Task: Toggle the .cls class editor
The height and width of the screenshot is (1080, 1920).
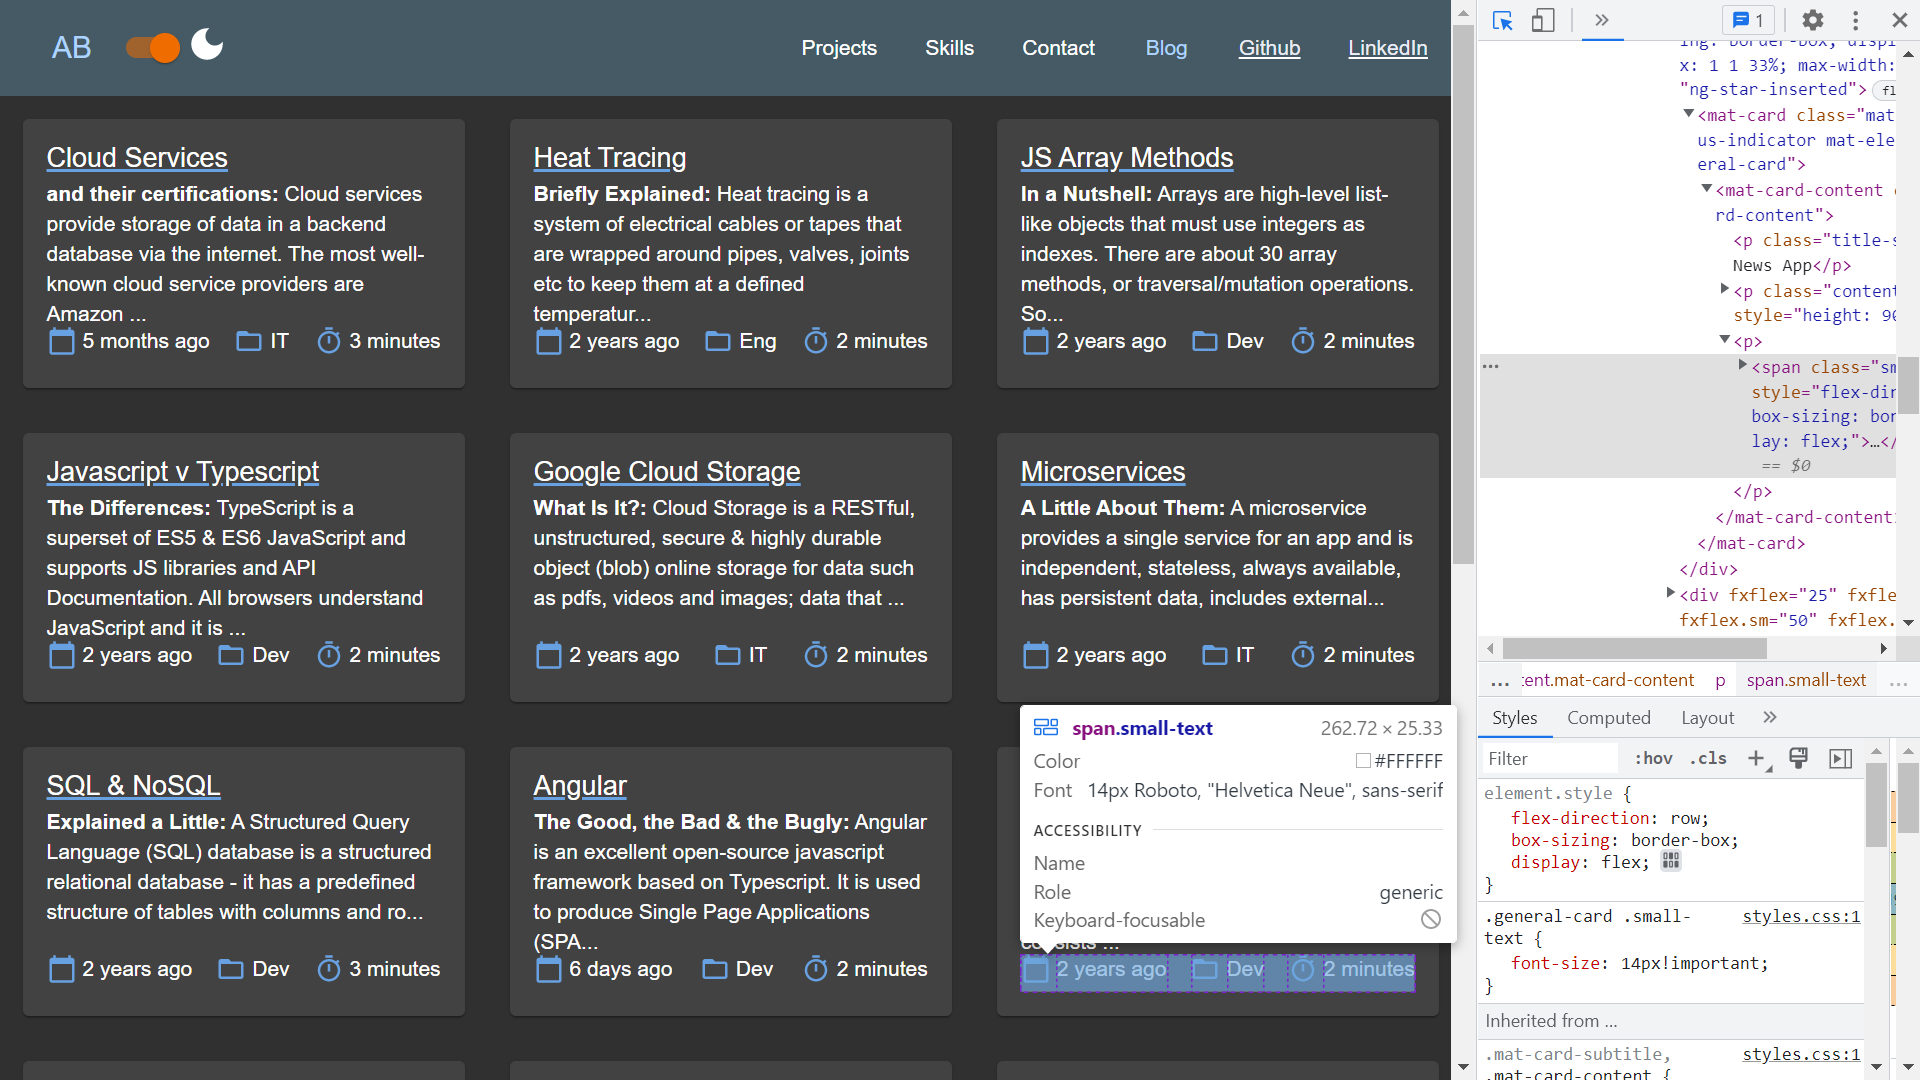Action: (x=1708, y=758)
